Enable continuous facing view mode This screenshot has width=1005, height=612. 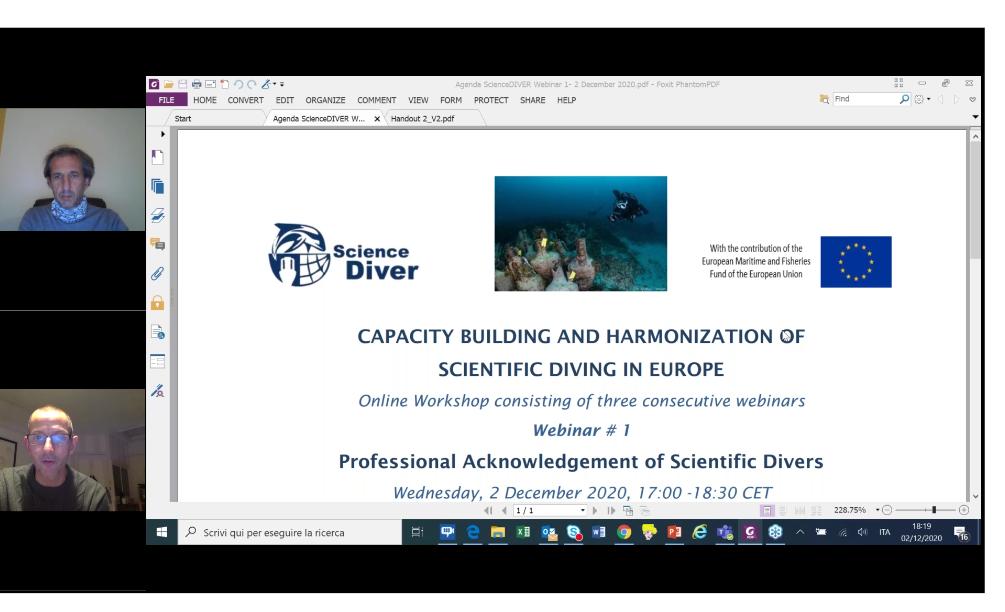(817, 511)
